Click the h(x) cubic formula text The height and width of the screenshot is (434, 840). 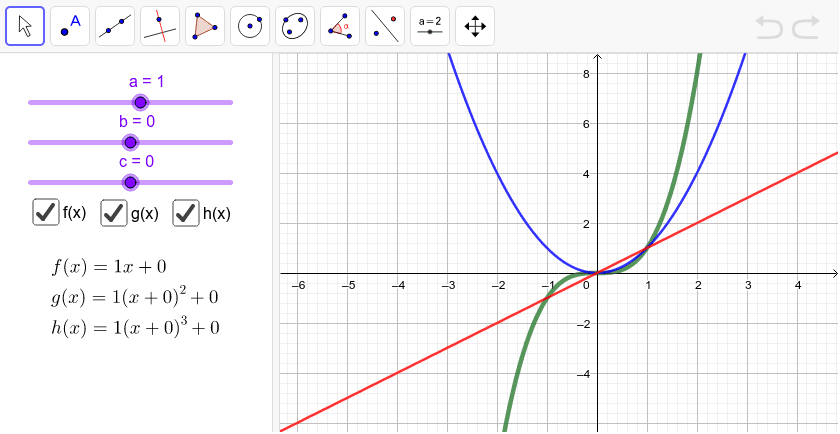tap(136, 326)
